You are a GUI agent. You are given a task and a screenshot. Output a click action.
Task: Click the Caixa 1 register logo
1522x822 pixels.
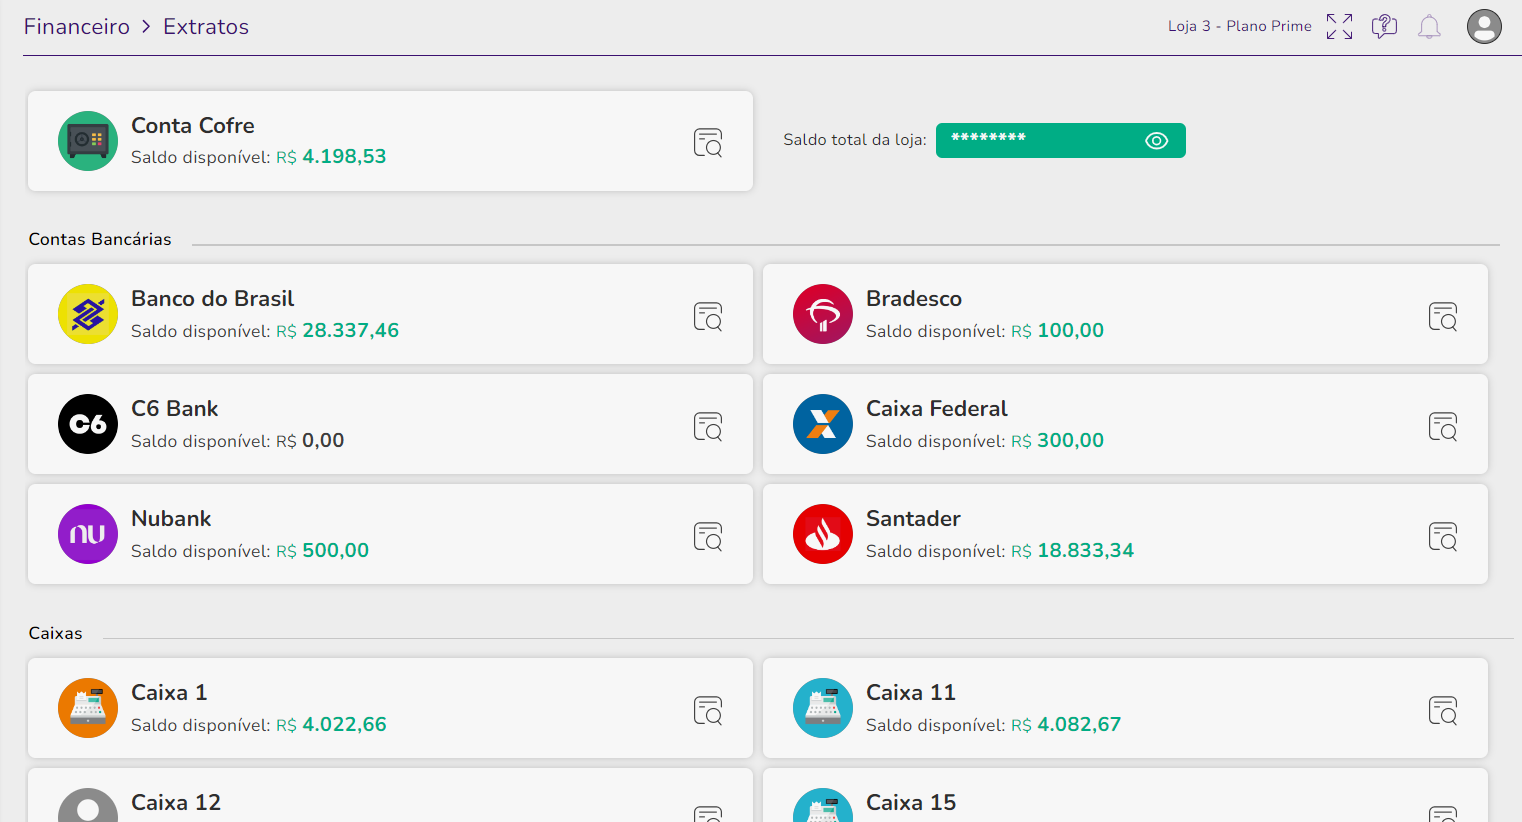pyautogui.click(x=88, y=708)
